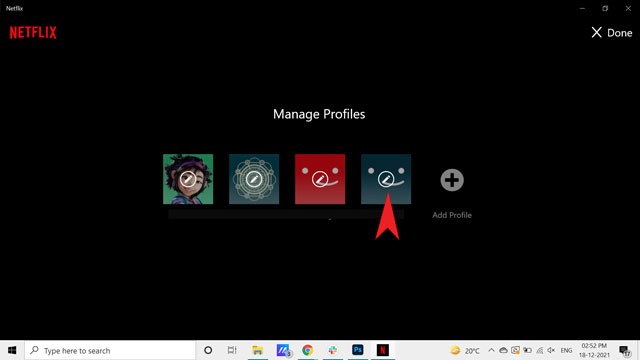This screenshot has width=640, height=360.
Task: Open OneDrive cloud tray icon
Action: [x=503, y=350]
